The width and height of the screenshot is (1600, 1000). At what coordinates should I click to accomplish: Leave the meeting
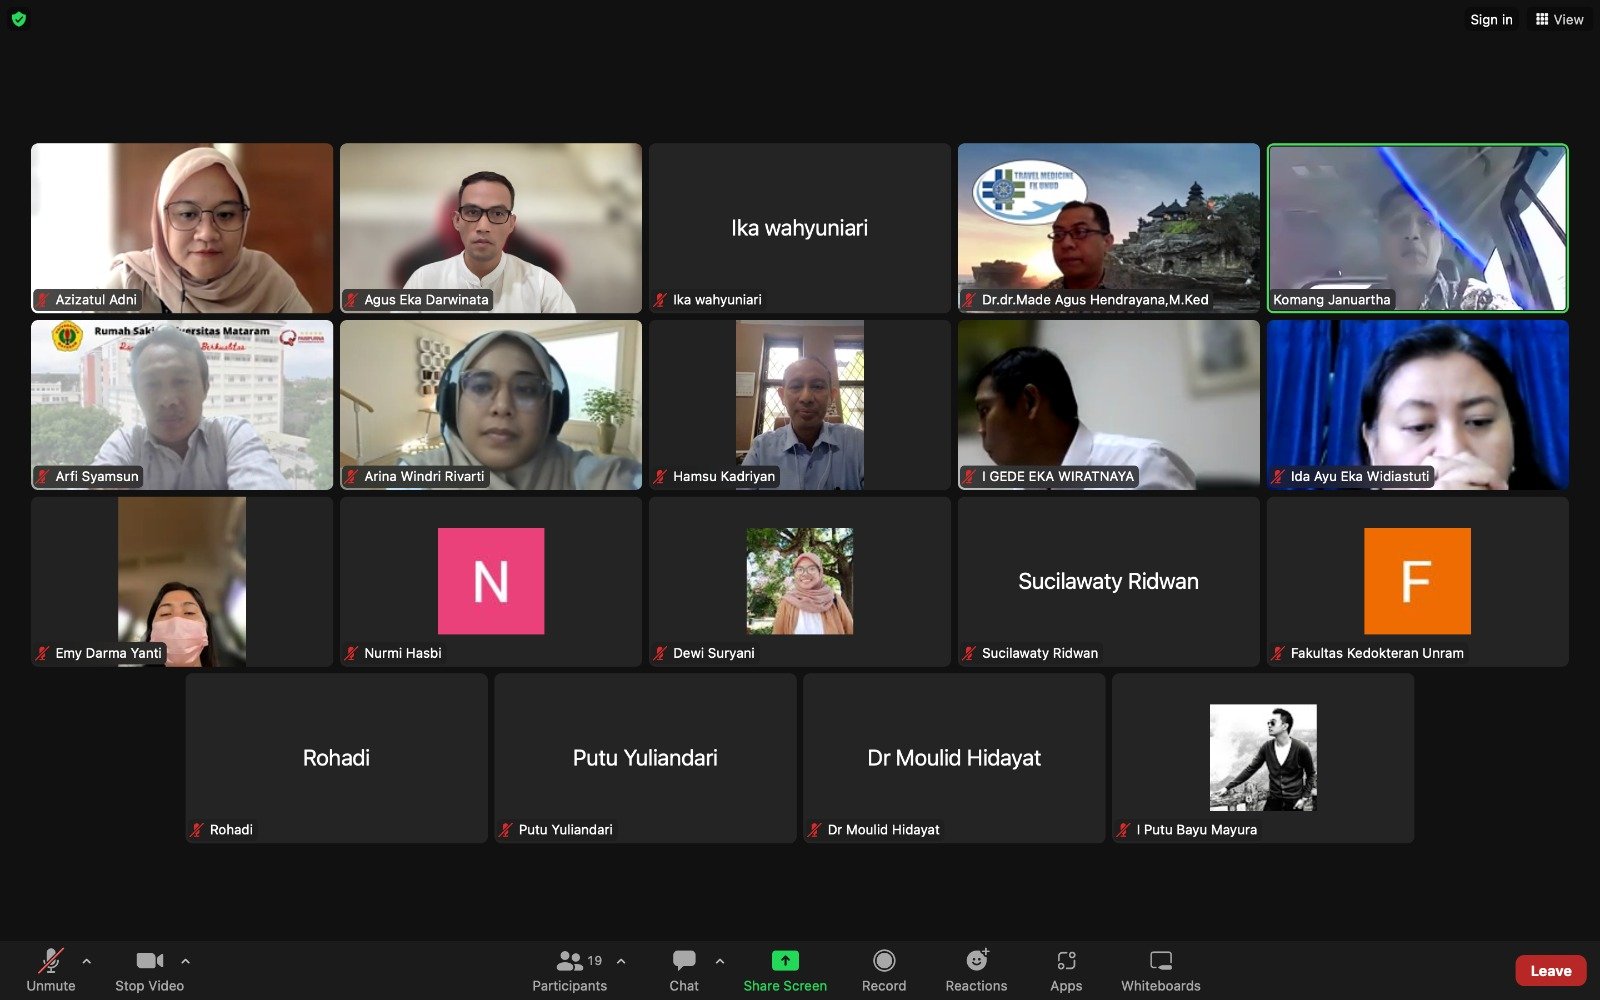click(1550, 970)
